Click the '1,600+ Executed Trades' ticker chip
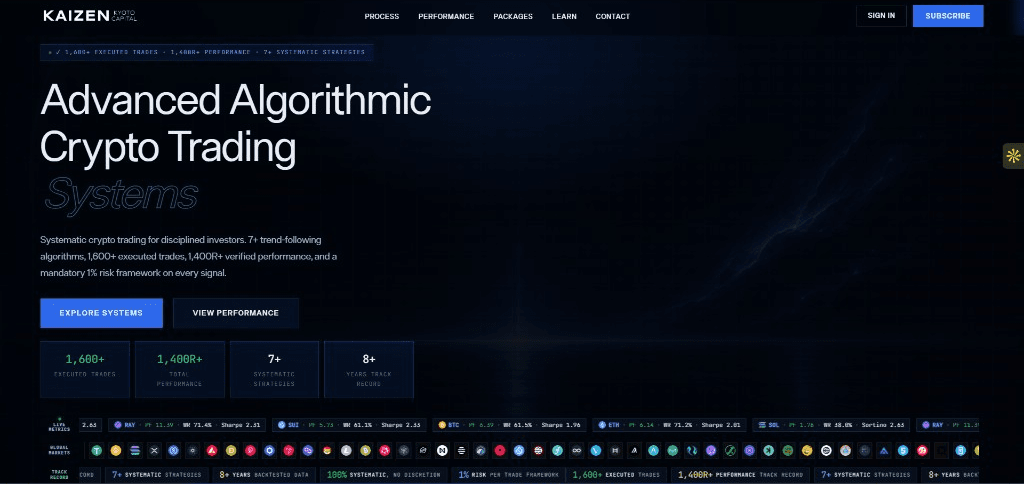This screenshot has width=1024, height=484. (616, 475)
